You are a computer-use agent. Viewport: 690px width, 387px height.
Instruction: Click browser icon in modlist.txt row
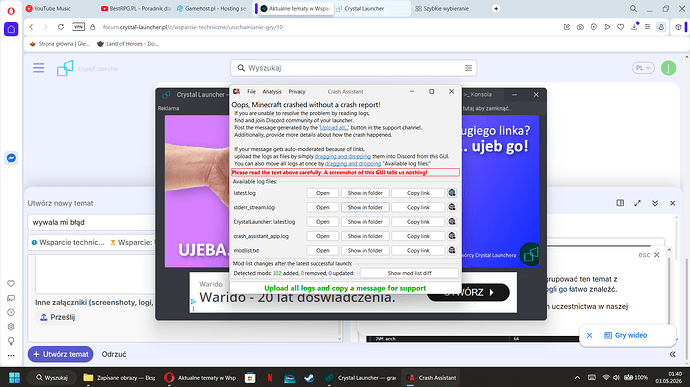coord(452,251)
